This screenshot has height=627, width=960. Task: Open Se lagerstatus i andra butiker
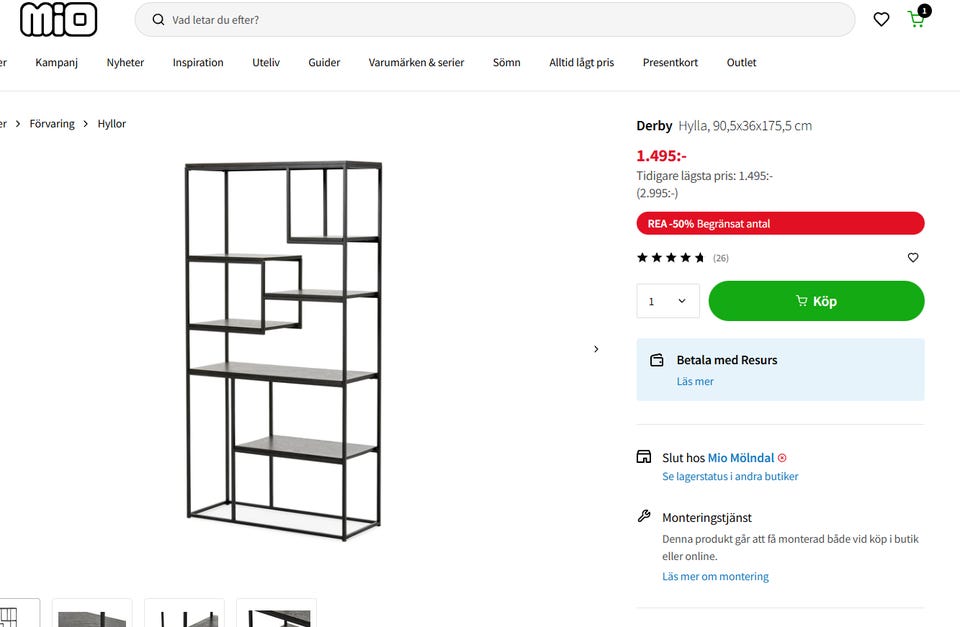730,476
